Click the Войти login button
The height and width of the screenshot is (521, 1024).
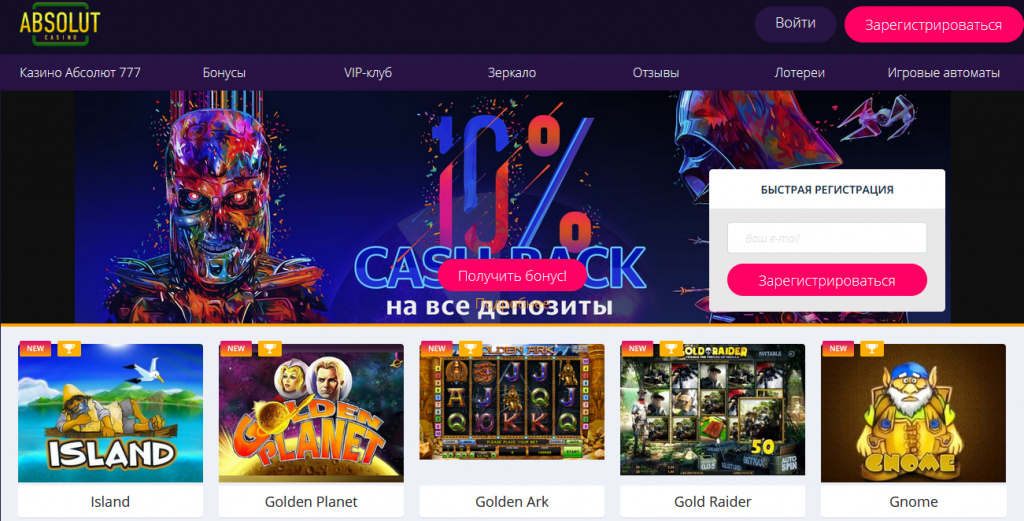coord(795,24)
